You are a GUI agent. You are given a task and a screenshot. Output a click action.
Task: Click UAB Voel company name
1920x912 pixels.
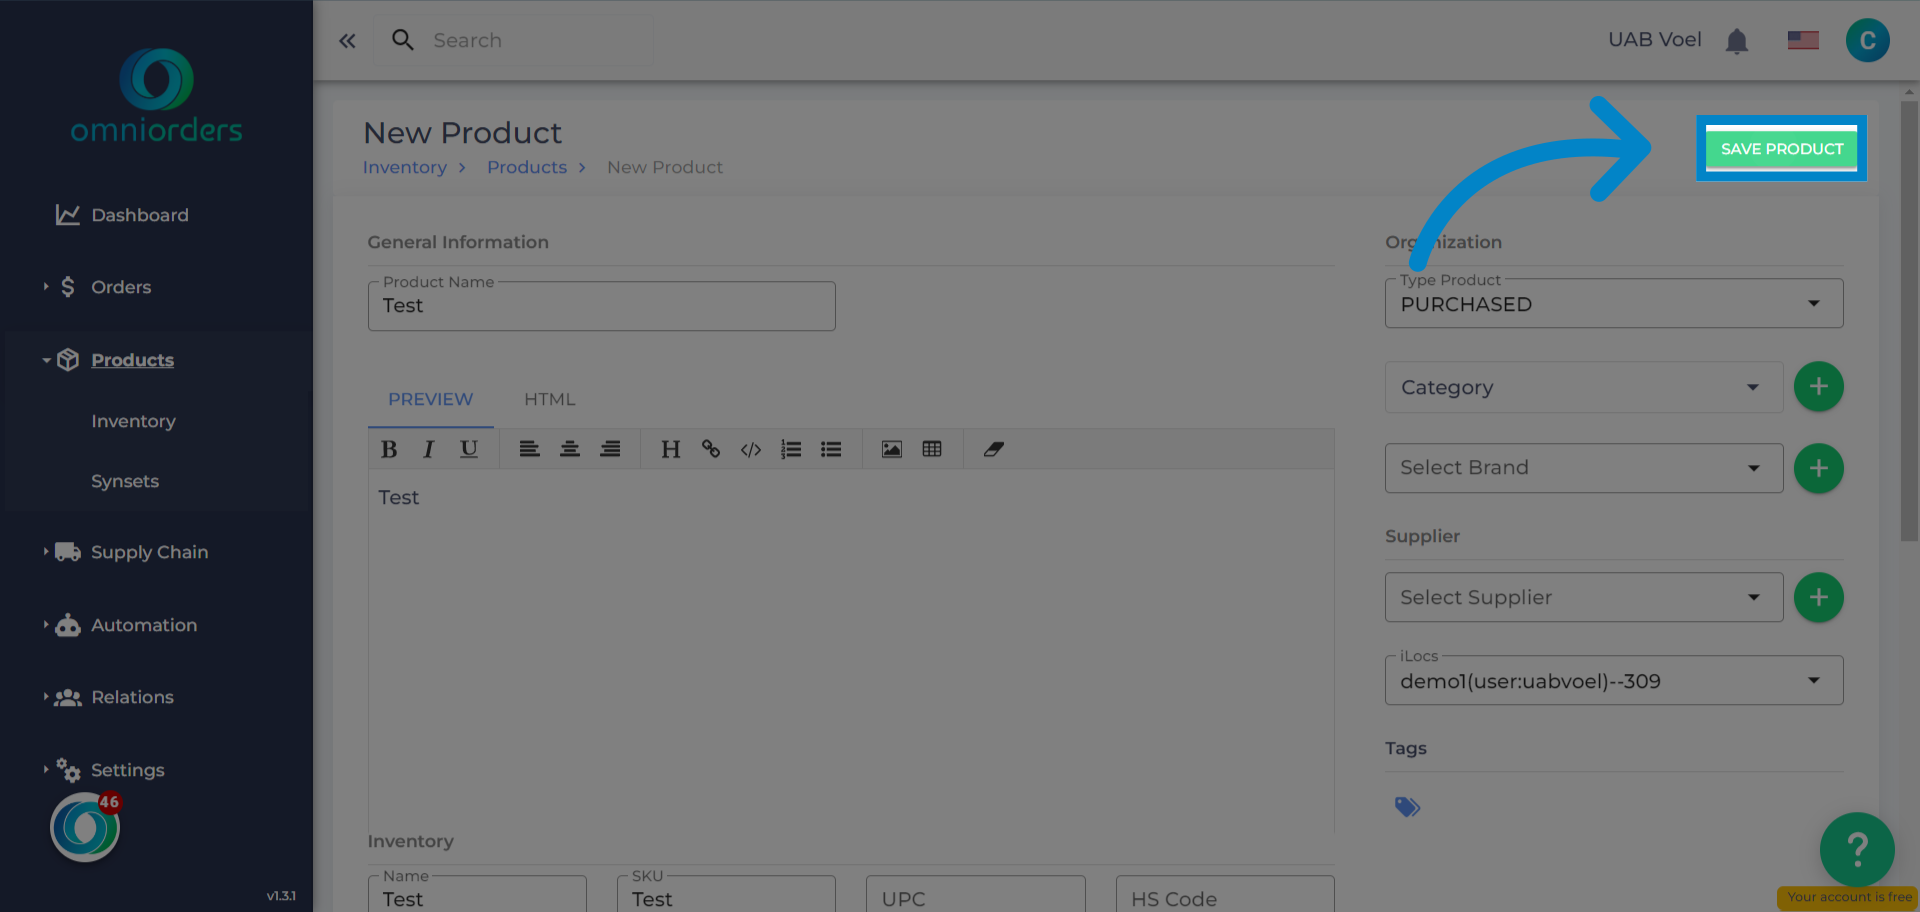coord(1655,40)
